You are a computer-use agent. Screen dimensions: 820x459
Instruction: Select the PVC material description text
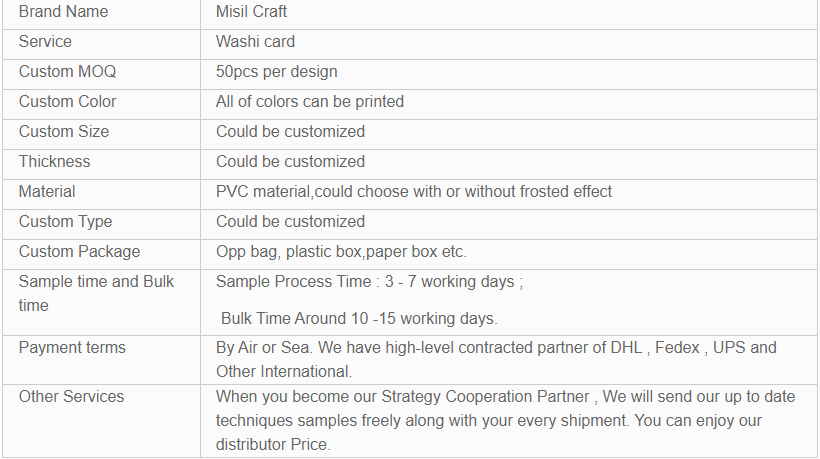[x=414, y=191]
